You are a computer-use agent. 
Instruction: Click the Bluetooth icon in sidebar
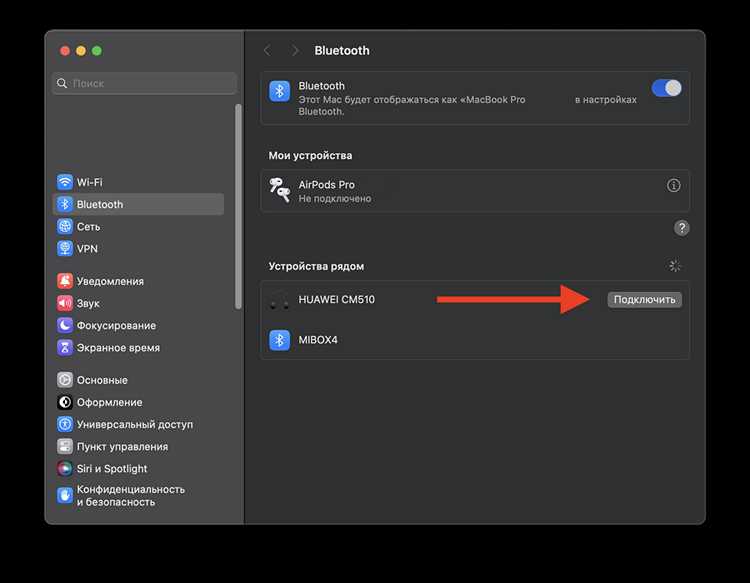(65, 204)
